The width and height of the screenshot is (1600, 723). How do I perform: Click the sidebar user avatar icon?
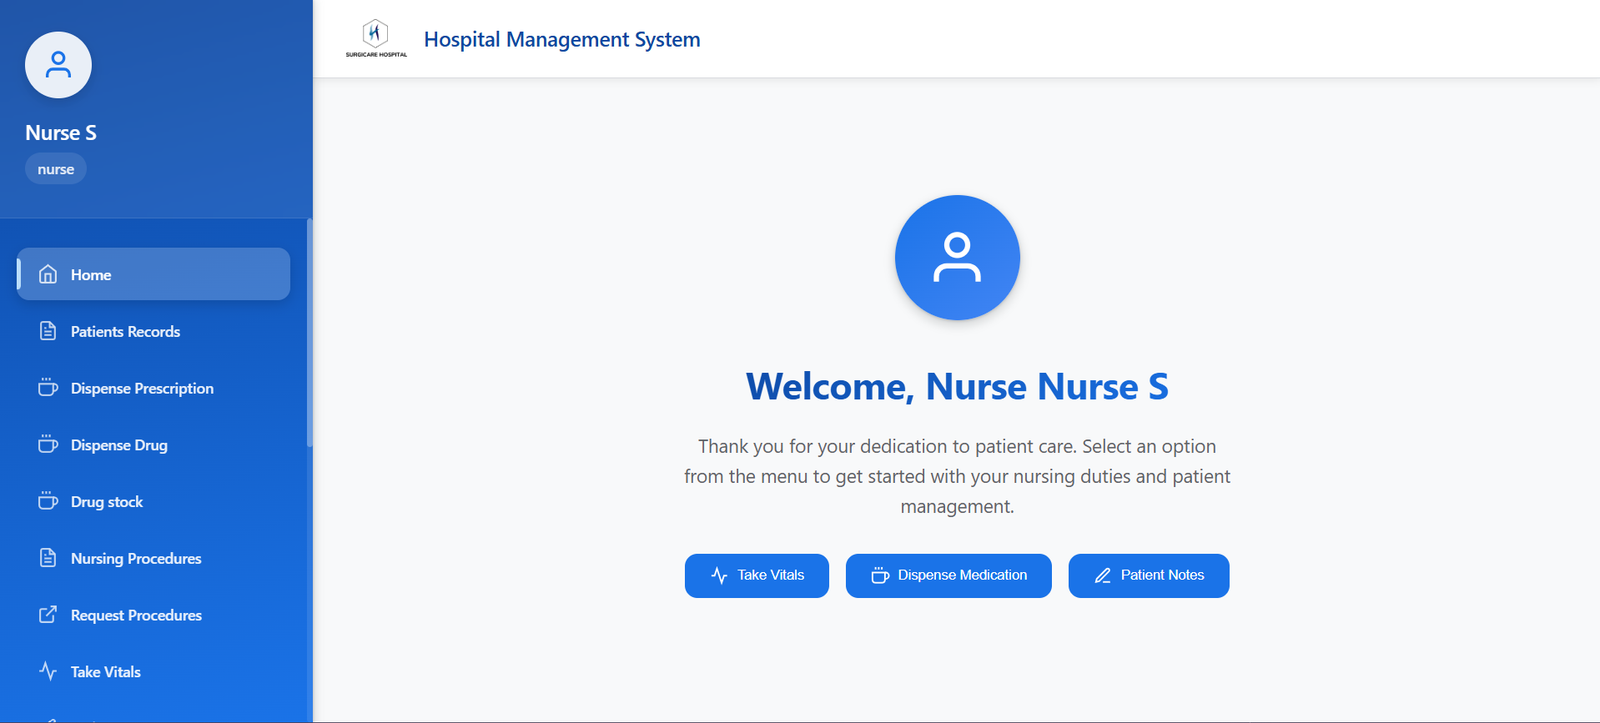pyautogui.click(x=58, y=65)
